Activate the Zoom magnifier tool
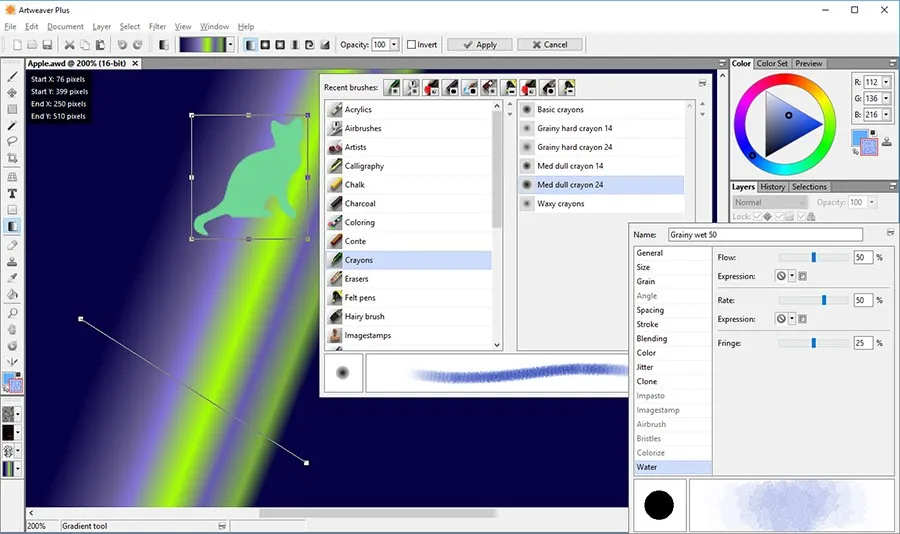Screen dimensions: 900x534 point(12,312)
